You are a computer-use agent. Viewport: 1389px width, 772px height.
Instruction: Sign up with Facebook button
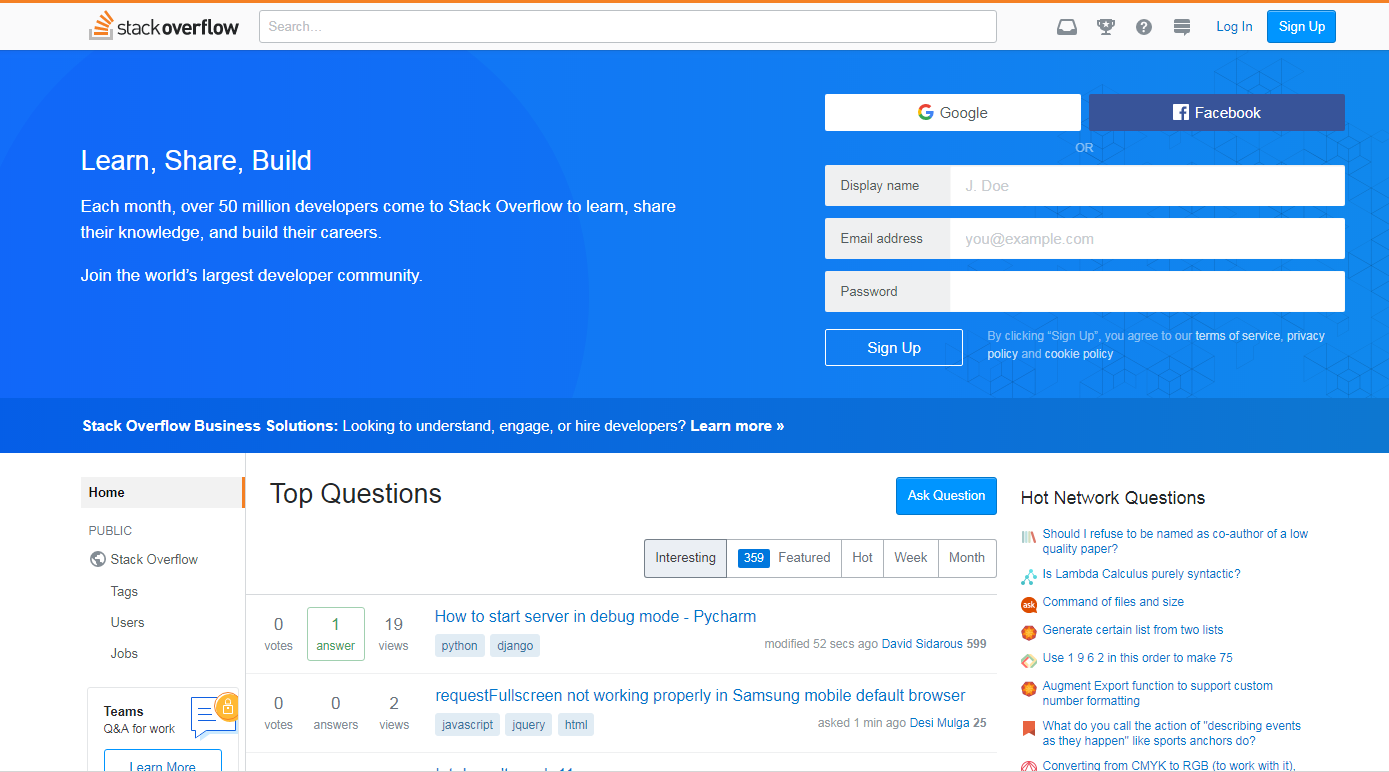[x=1216, y=113]
